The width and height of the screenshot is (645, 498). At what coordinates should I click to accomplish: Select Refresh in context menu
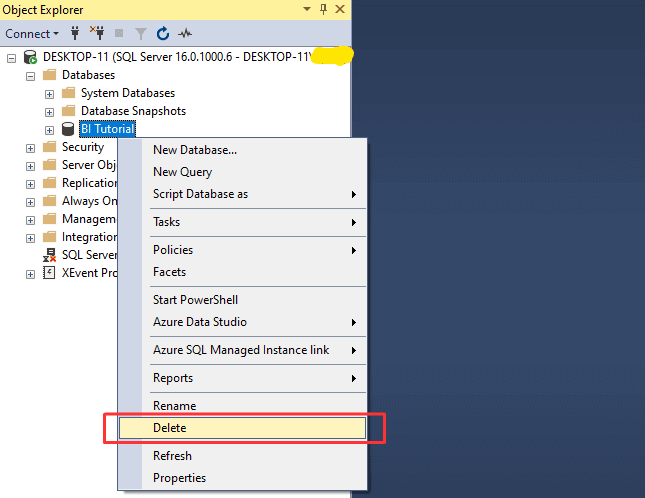pos(242,456)
